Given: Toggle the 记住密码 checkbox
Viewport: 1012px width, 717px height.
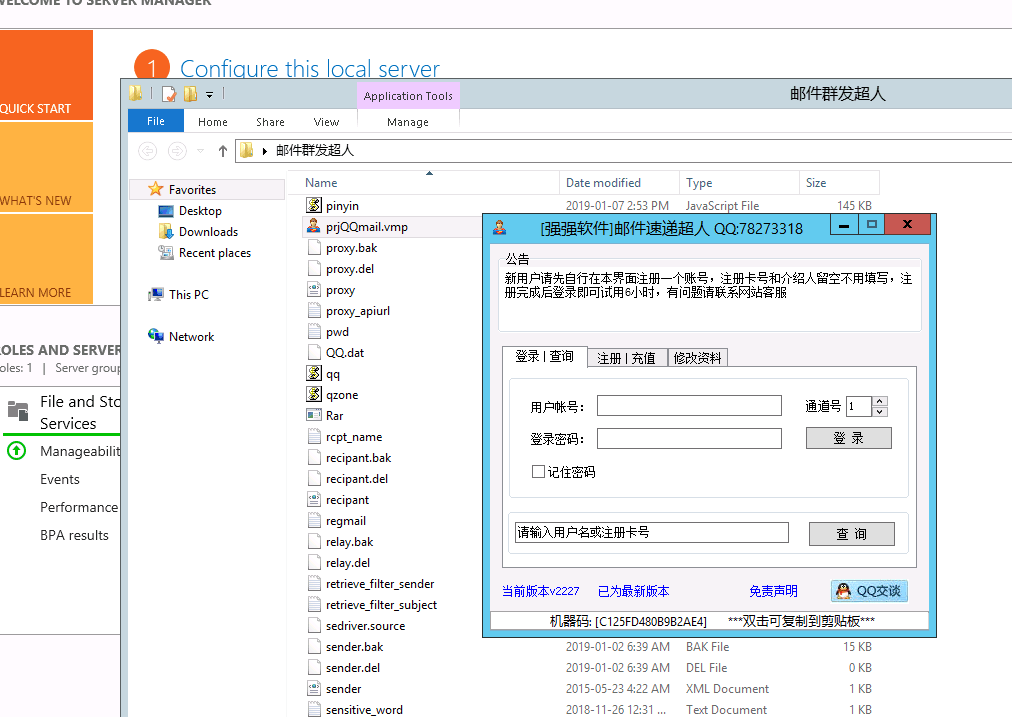Looking at the screenshot, I should (x=538, y=471).
